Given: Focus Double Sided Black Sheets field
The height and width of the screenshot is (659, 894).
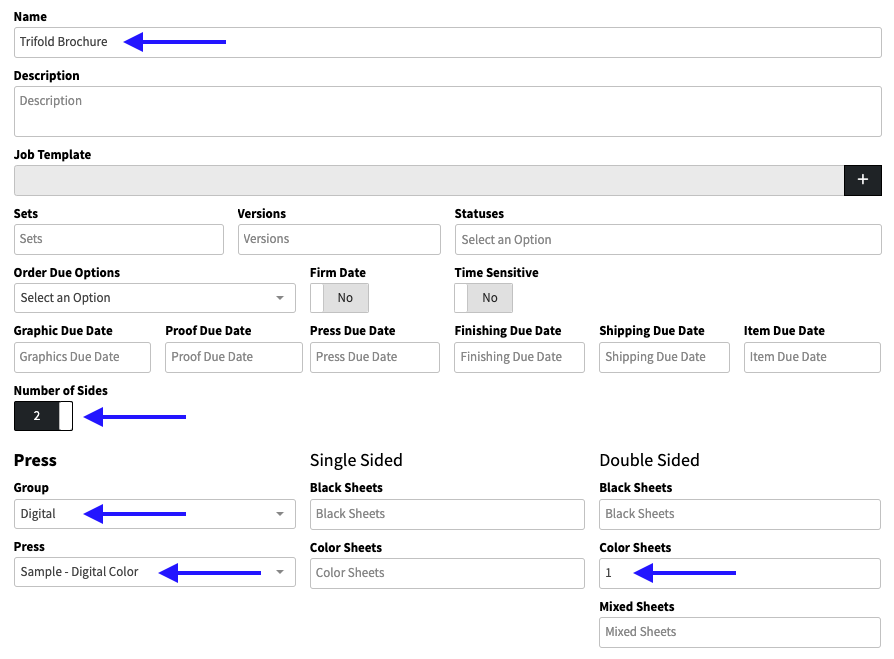Looking at the screenshot, I should (x=739, y=514).
